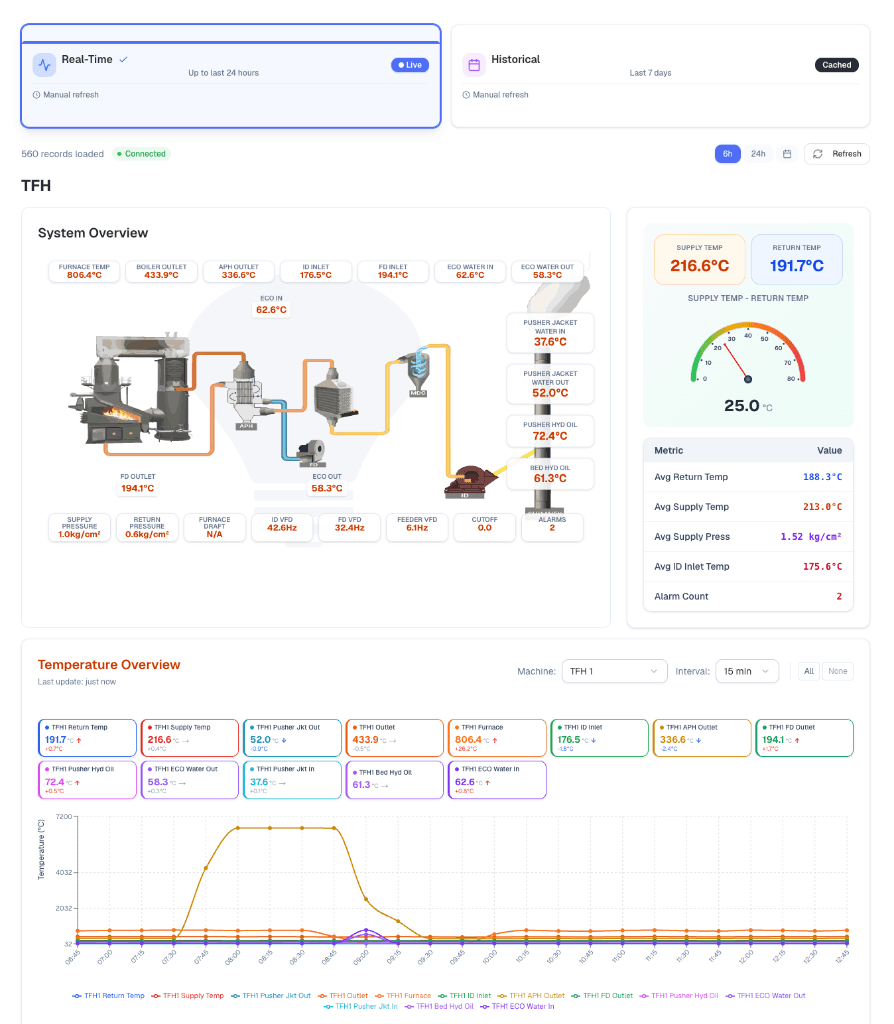Toggle TFH1 Supply Temp series card

click(x=190, y=738)
